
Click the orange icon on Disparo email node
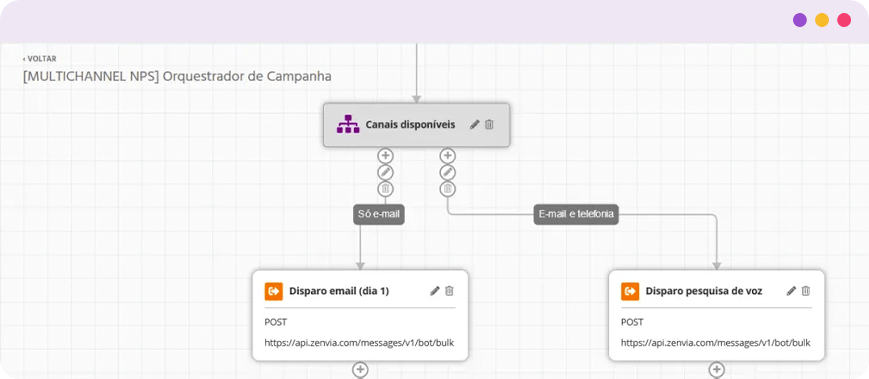274,291
